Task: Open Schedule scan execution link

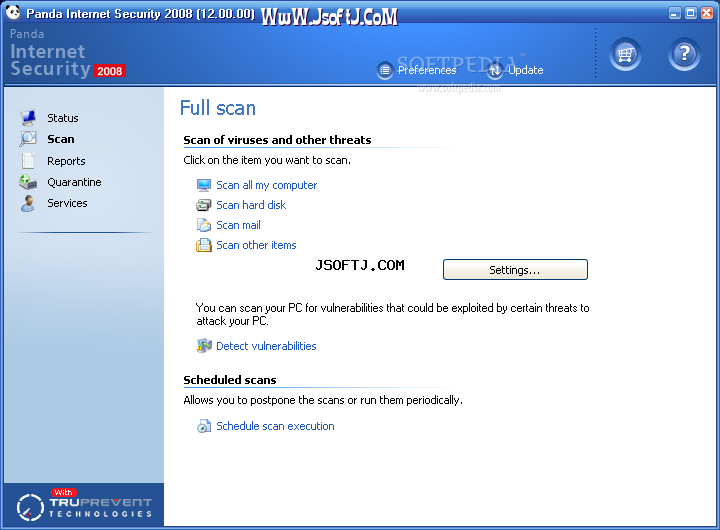Action: pyautogui.click(x=275, y=426)
